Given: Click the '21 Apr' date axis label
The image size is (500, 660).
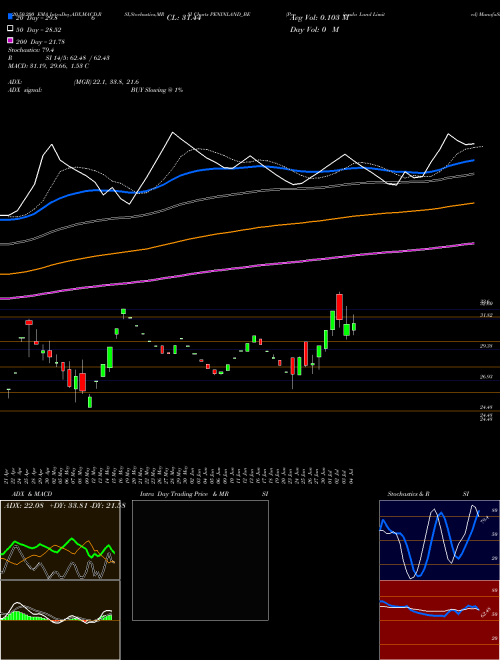Looking at the screenshot, I should (8, 476).
